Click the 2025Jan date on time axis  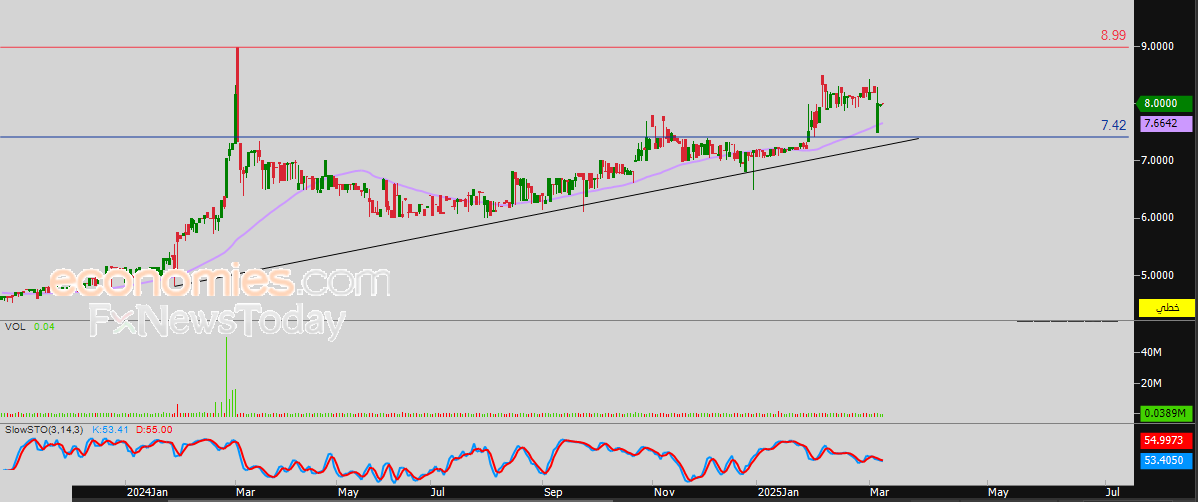click(779, 492)
